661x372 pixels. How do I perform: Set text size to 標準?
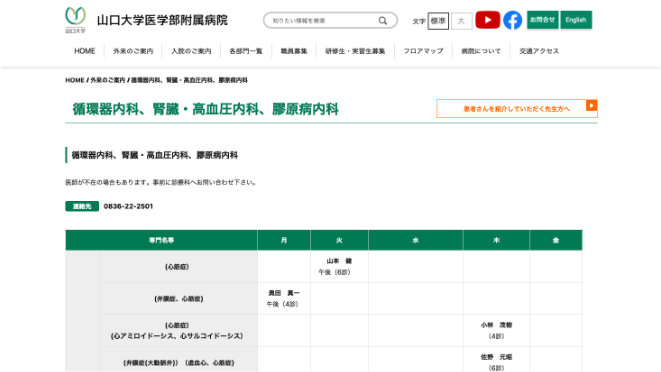(x=438, y=21)
